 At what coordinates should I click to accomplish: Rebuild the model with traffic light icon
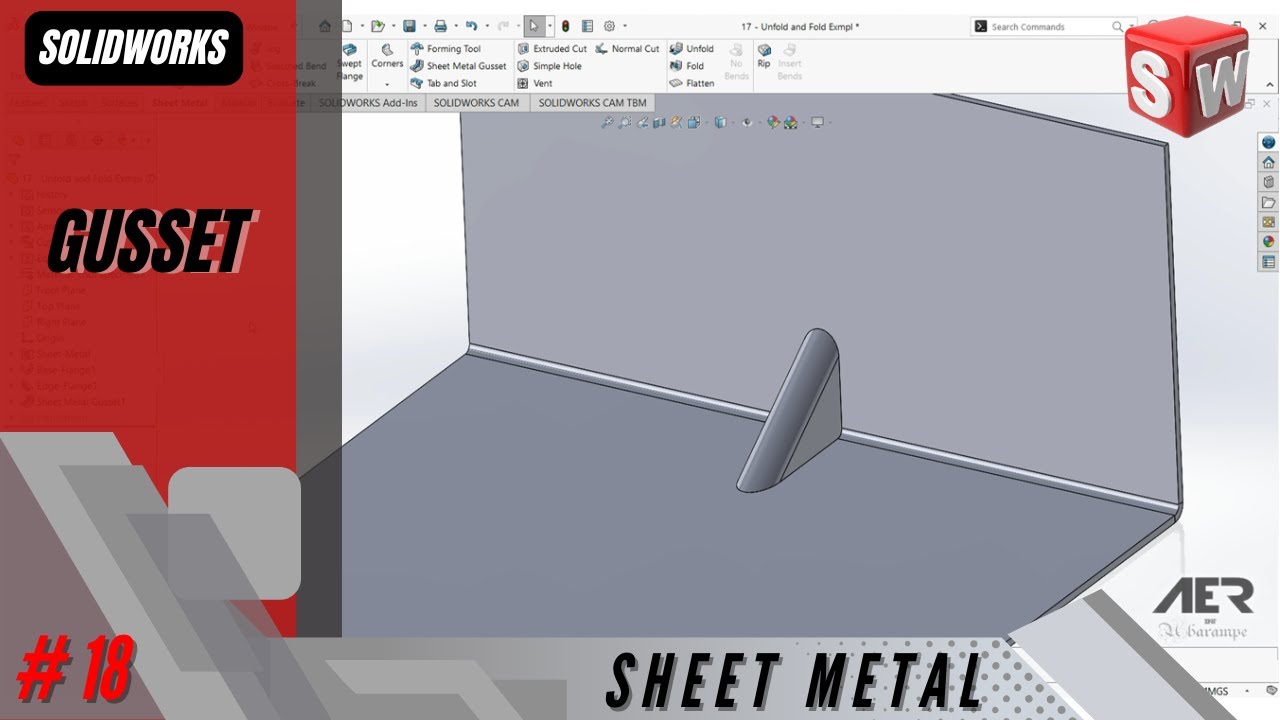pyautogui.click(x=565, y=26)
